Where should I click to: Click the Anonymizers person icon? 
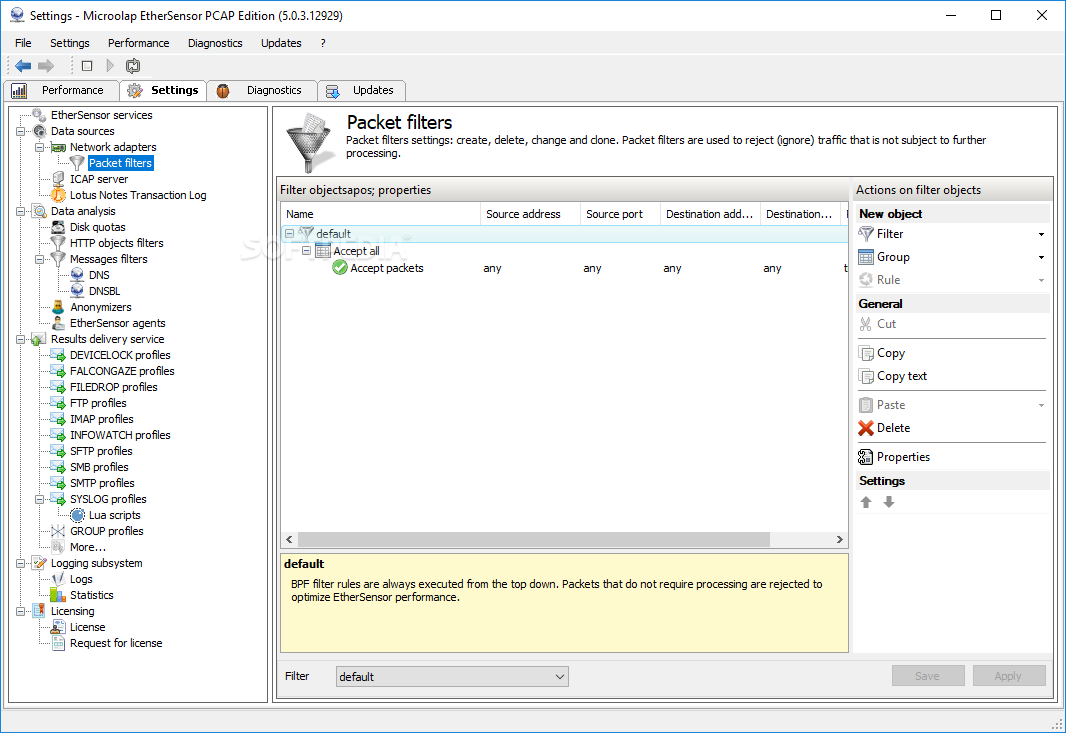[x=58, y=307]
